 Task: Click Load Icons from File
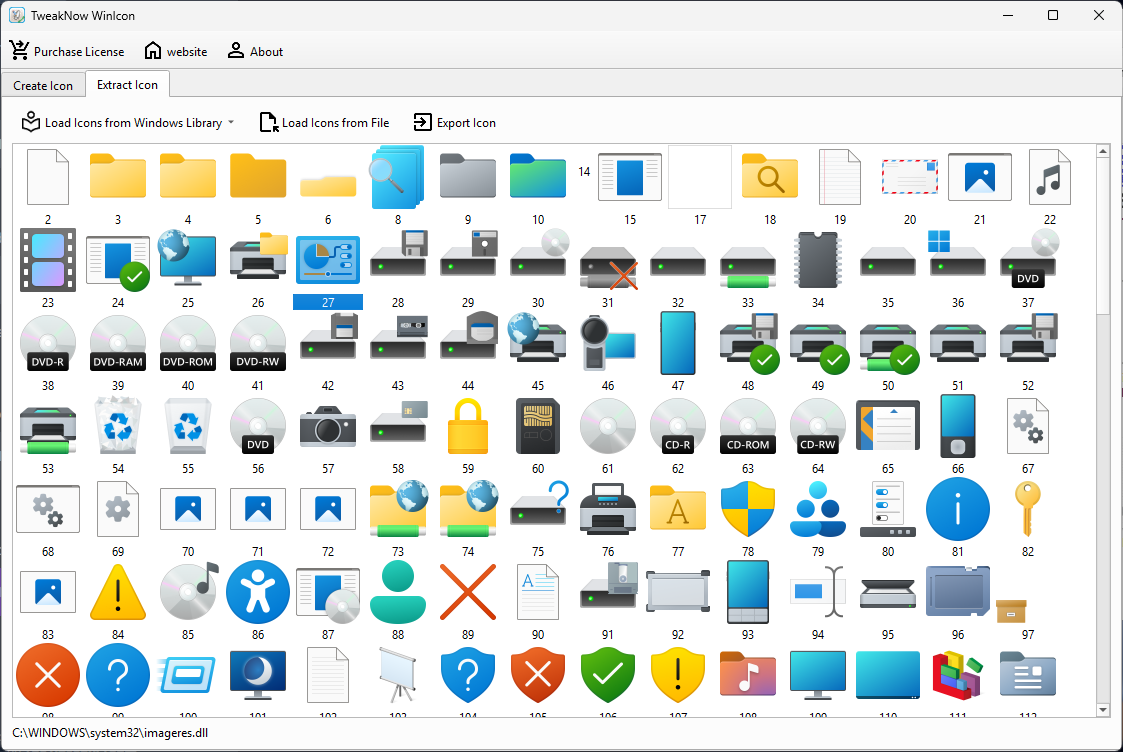[324, 122]
